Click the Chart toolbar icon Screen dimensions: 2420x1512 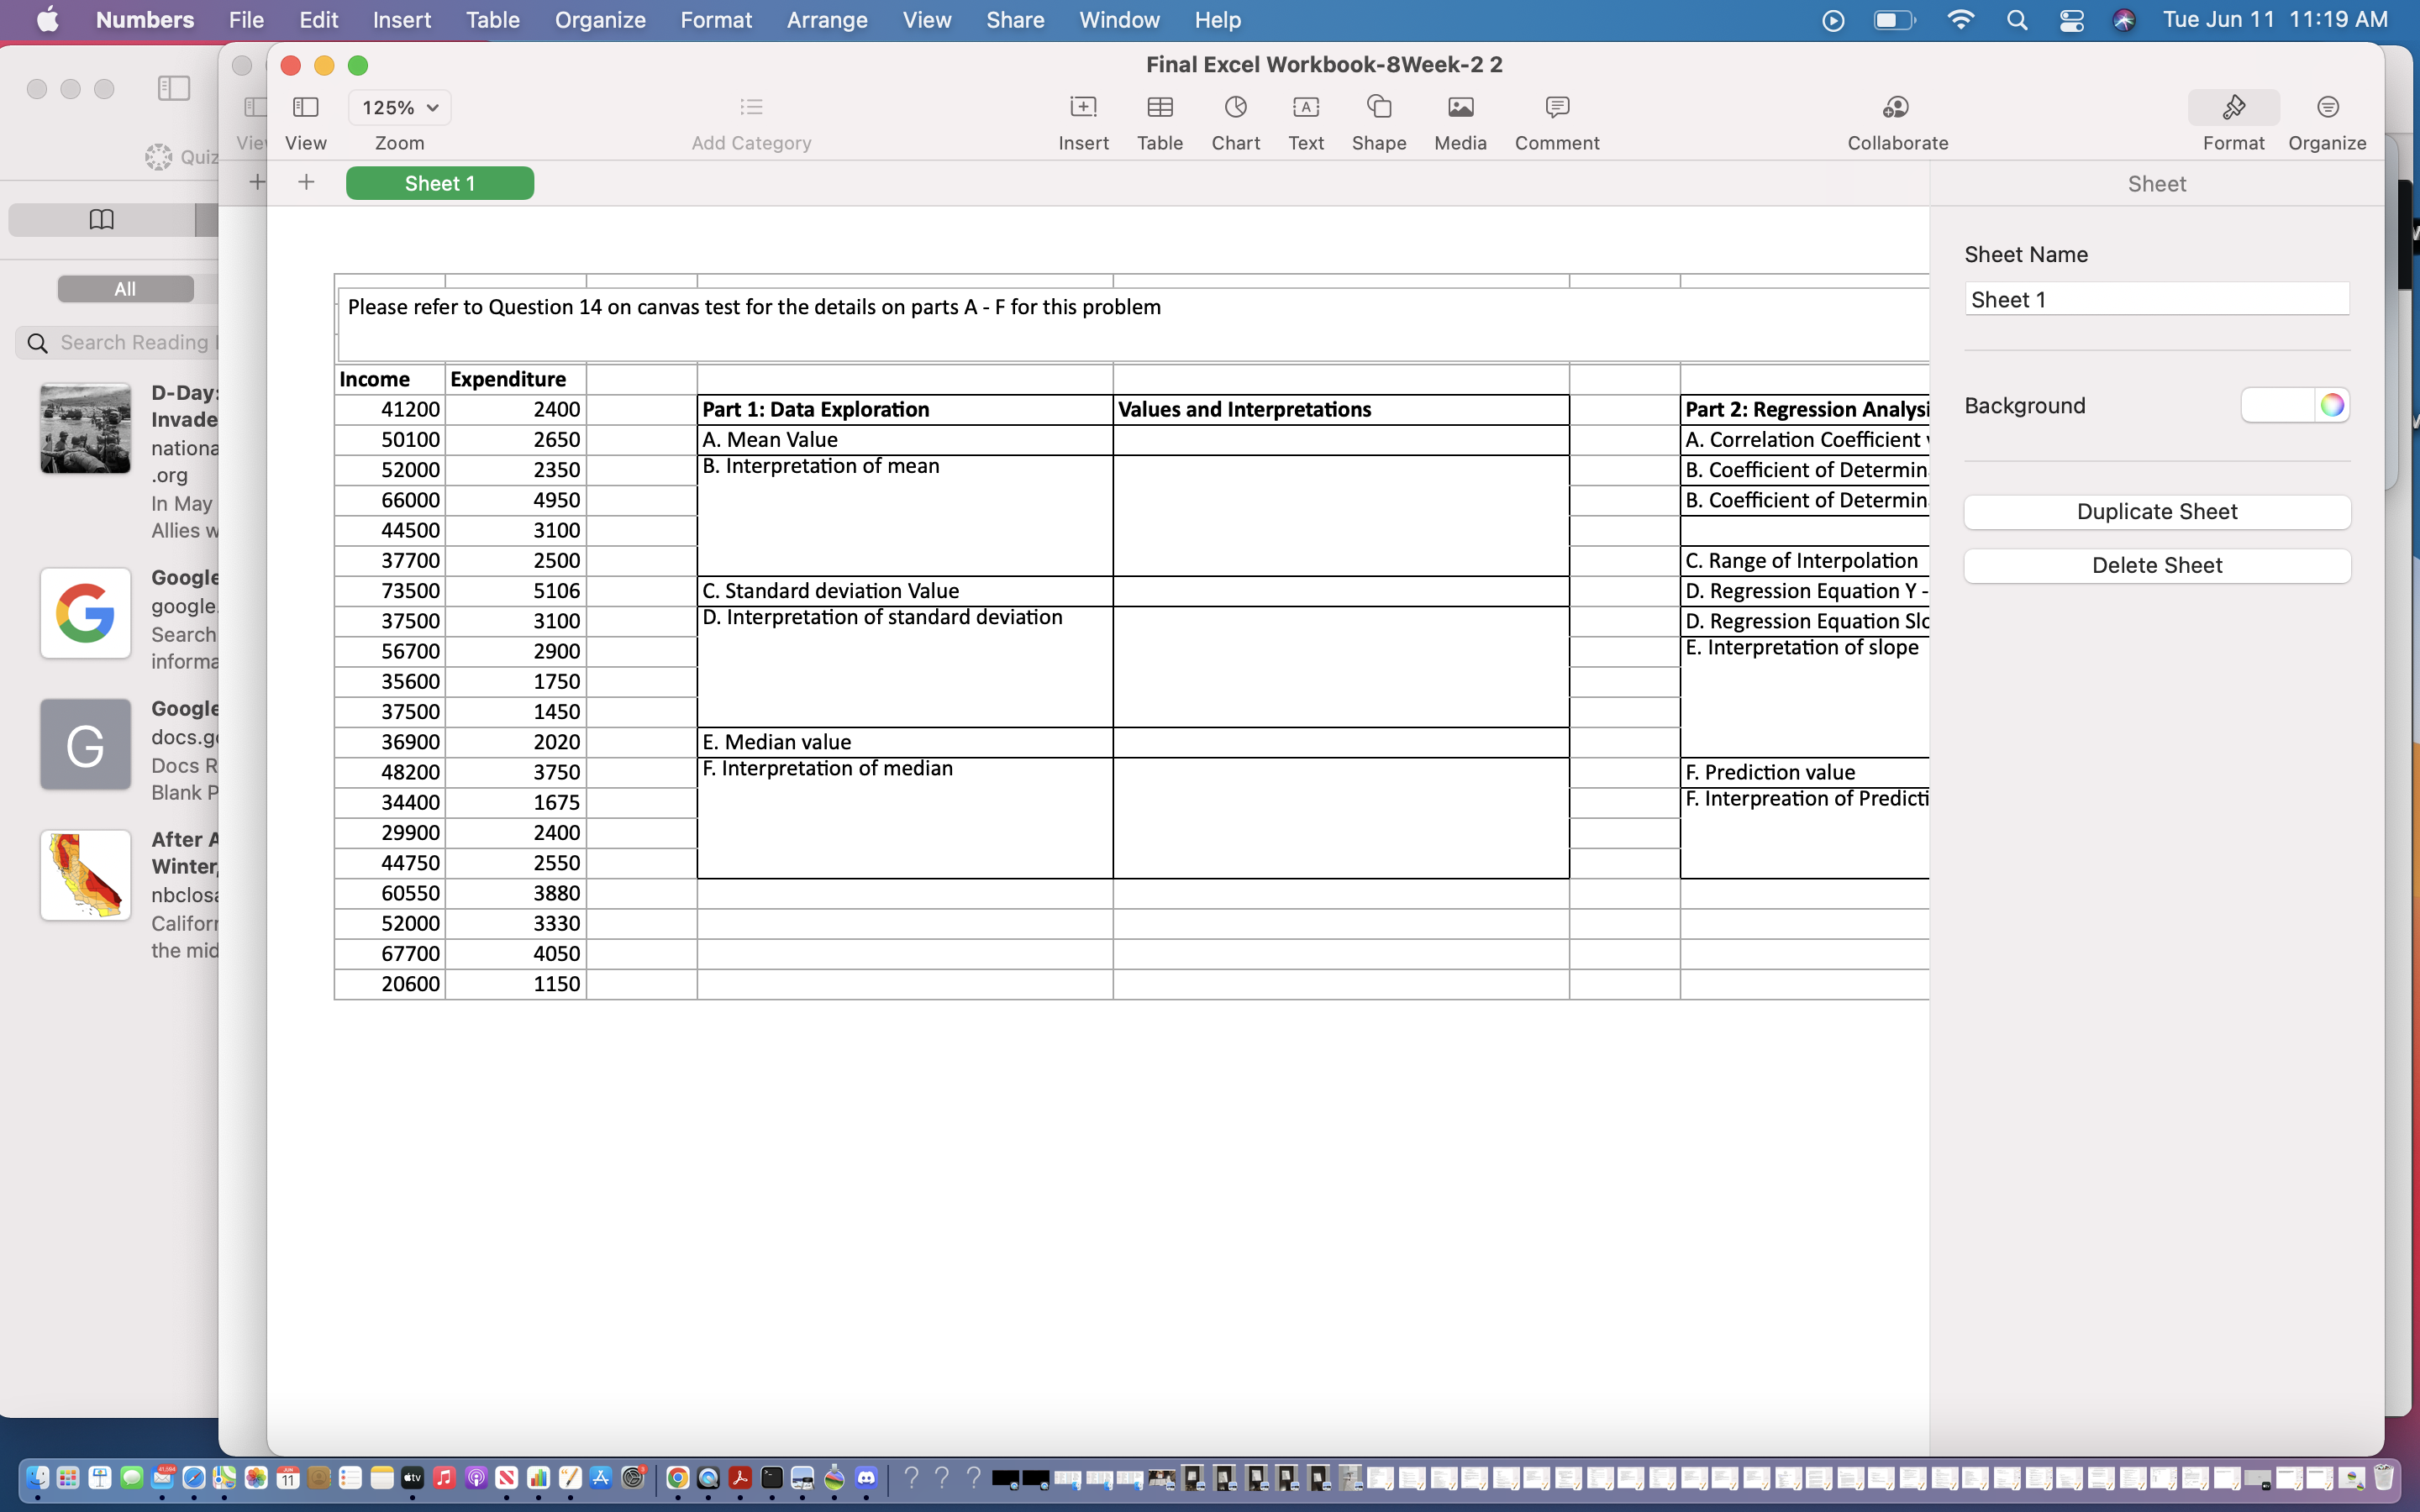pyautogui.click(x=1235, y=107)
